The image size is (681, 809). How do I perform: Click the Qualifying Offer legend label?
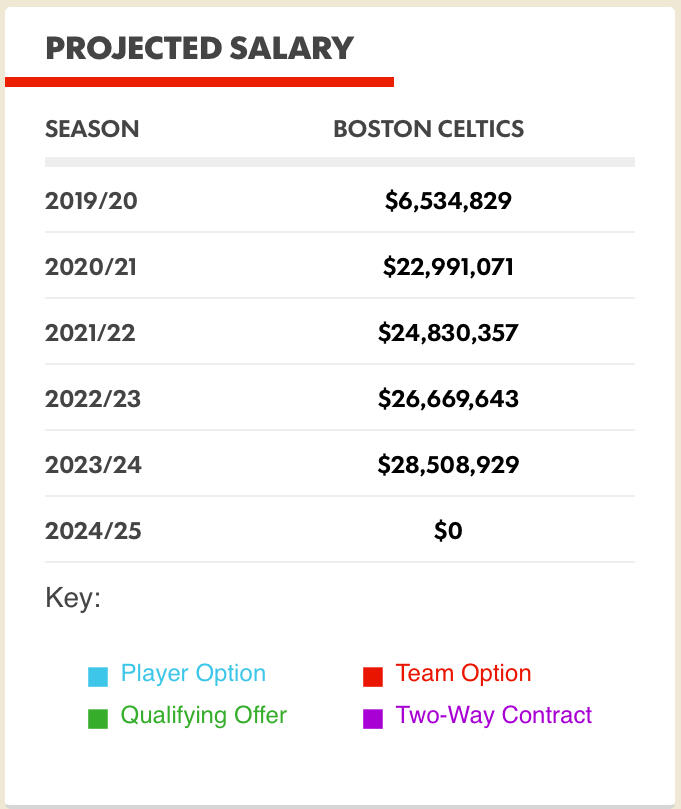click(203, 715)
